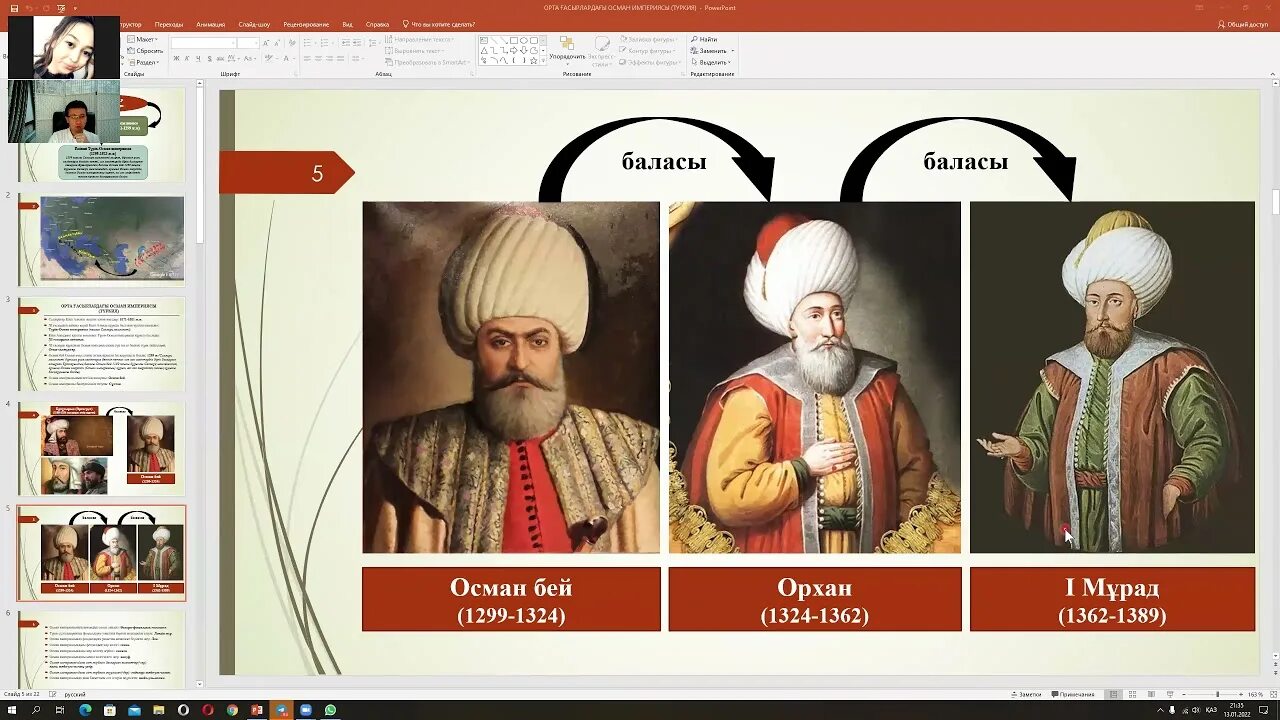Select slide 4 thumbnail
Image resolution: width=1280 pixels, height=720 pixels.
tap(102, 449)
